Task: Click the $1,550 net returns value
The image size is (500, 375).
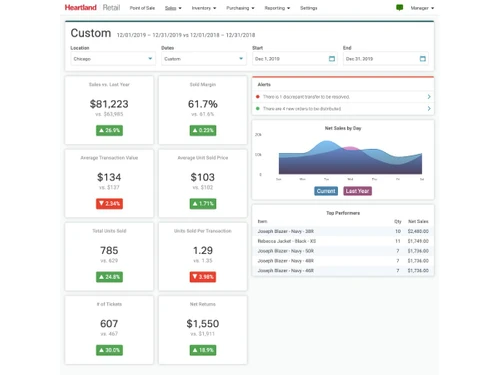Action: click(x=203, y=324)
